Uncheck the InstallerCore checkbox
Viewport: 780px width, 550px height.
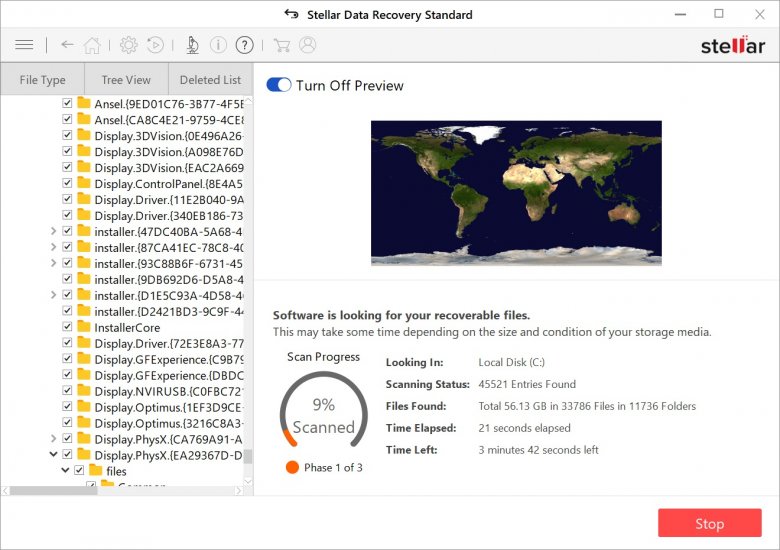click(67, 327)
